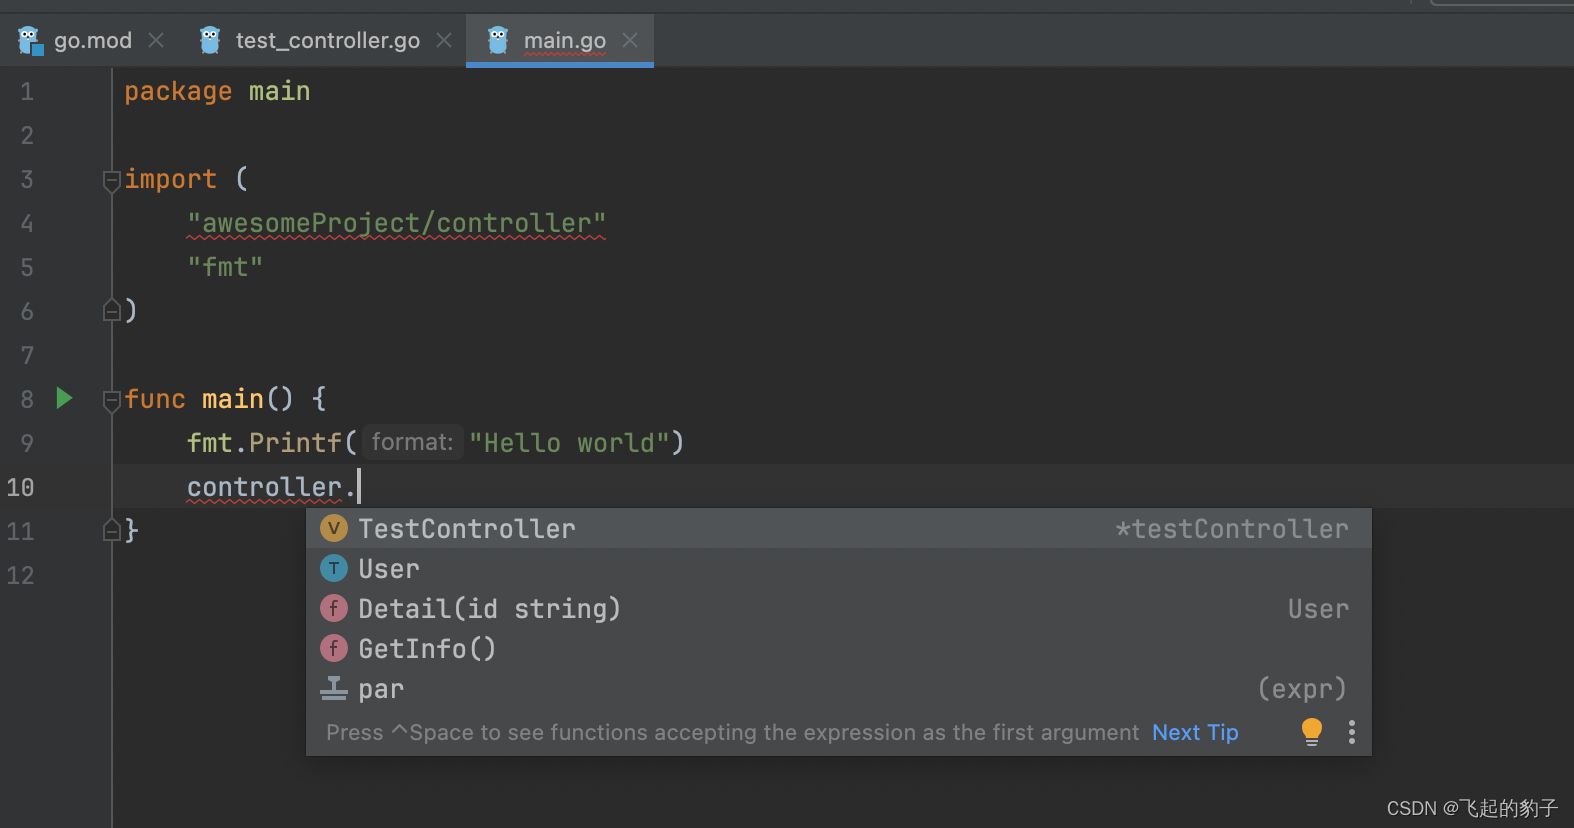The width and height of the screenshot is (1574, 828).
Task: Choose GetInfo() completion suggestion
Action: point(838,648)
